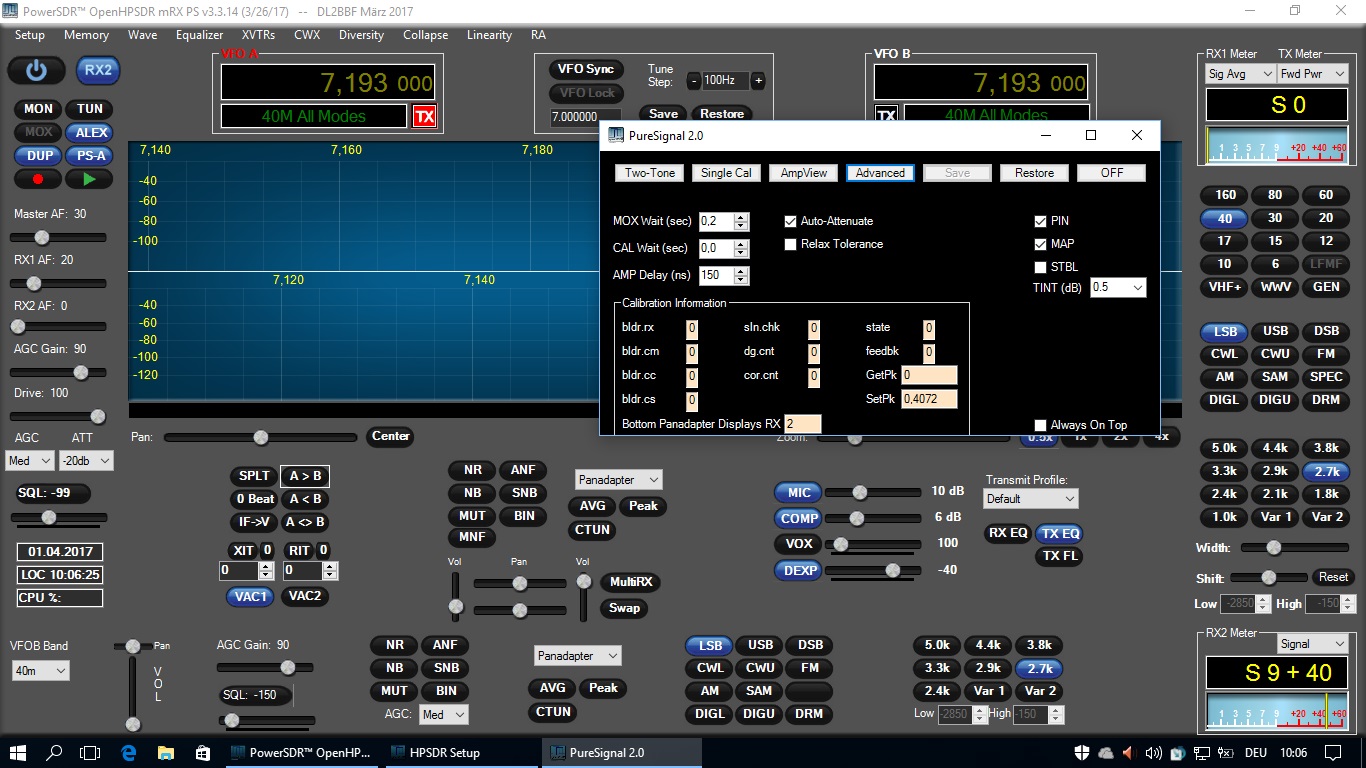The height and width of the screenshot is (768, 1366).
Task: Open Diversity menu
Action: [361, 35]
